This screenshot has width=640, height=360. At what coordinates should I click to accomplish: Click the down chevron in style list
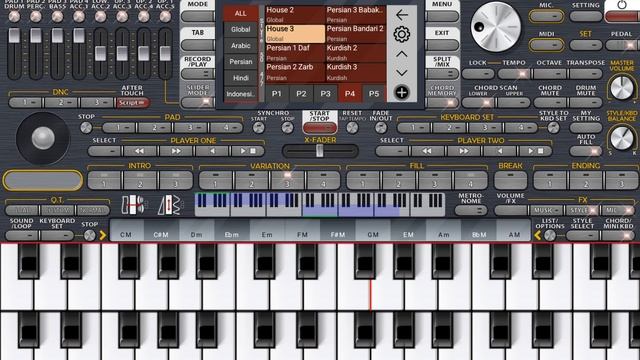click(x=402, y=73)
